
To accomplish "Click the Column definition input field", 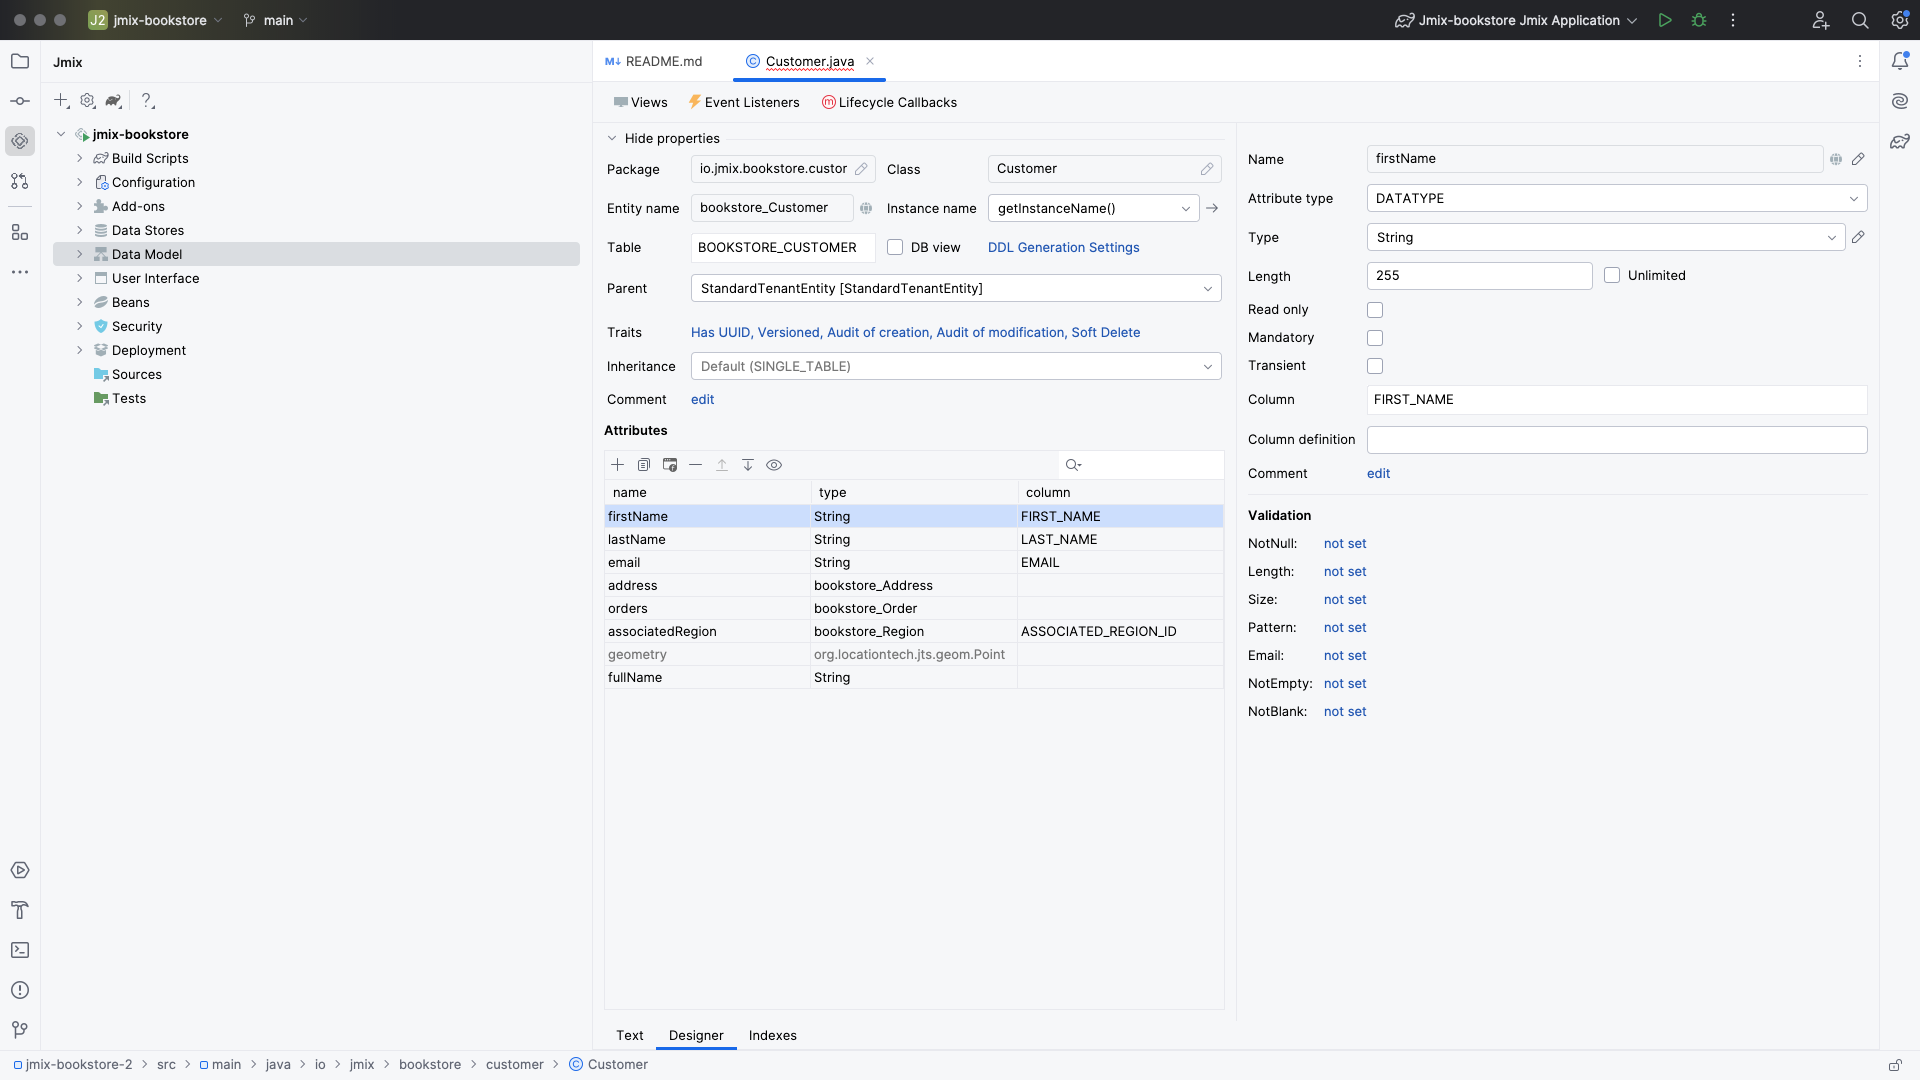I will [x=1616, y=440].
